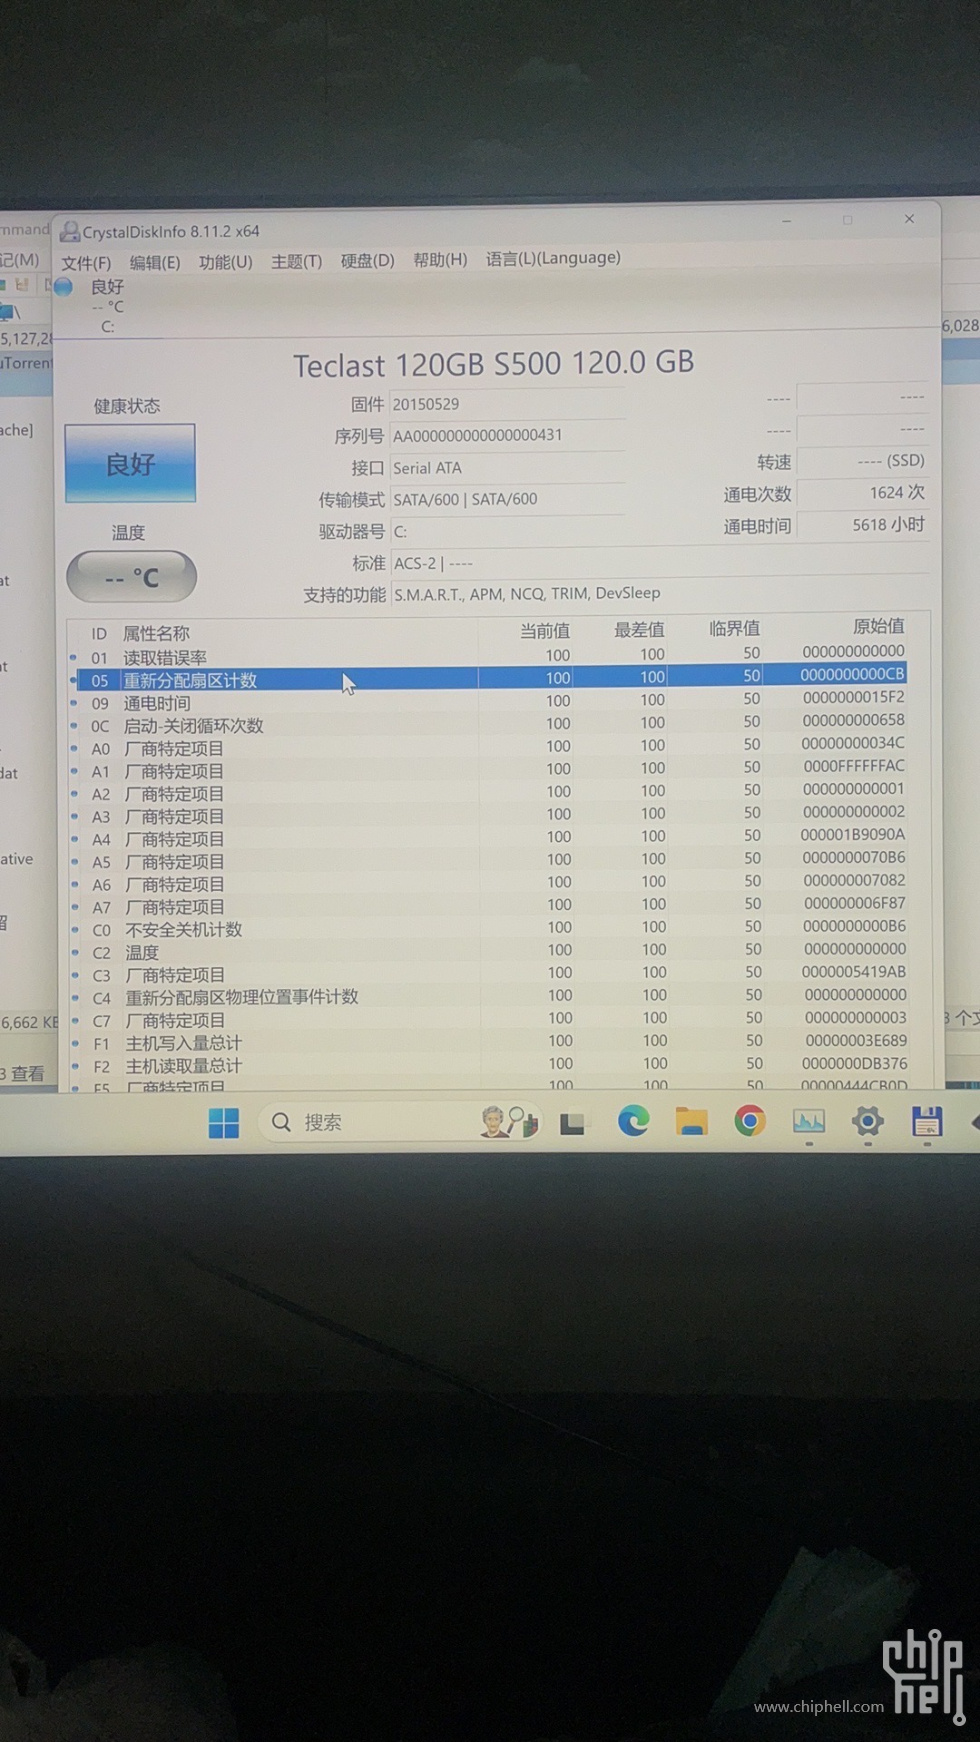Click the 当前值 column header
Screen dimensions: 980x1742
pyautogui.click(x=545, y=630)
